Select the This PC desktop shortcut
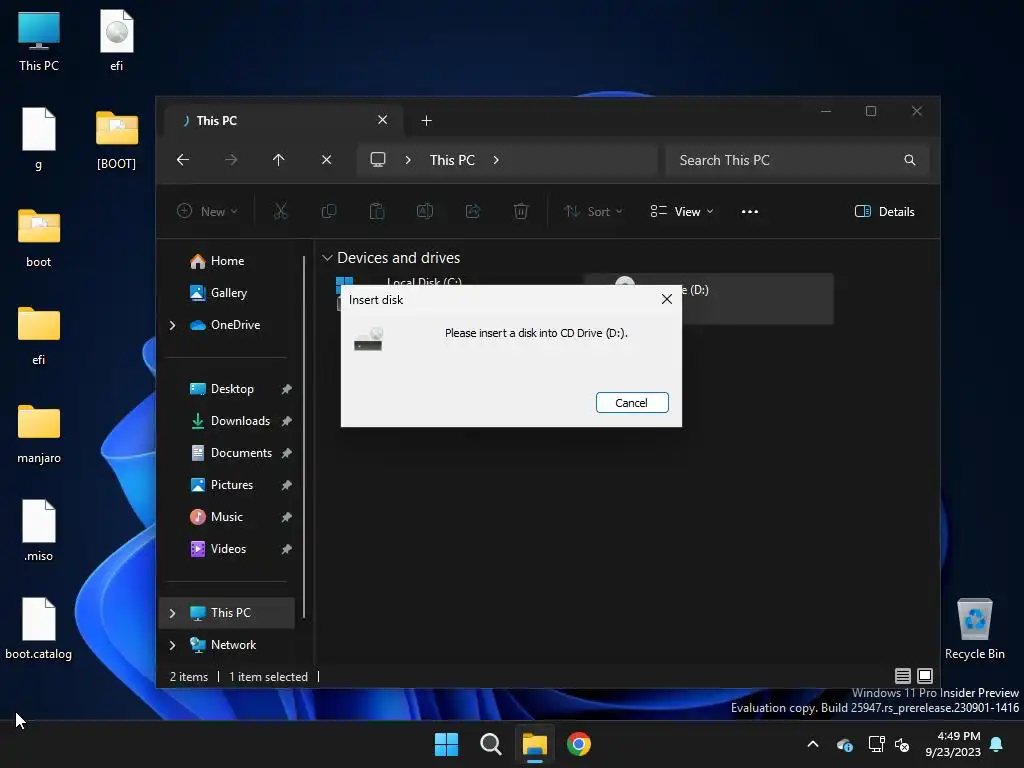Viewport: 1024px width, 768px height. [39, 41]
